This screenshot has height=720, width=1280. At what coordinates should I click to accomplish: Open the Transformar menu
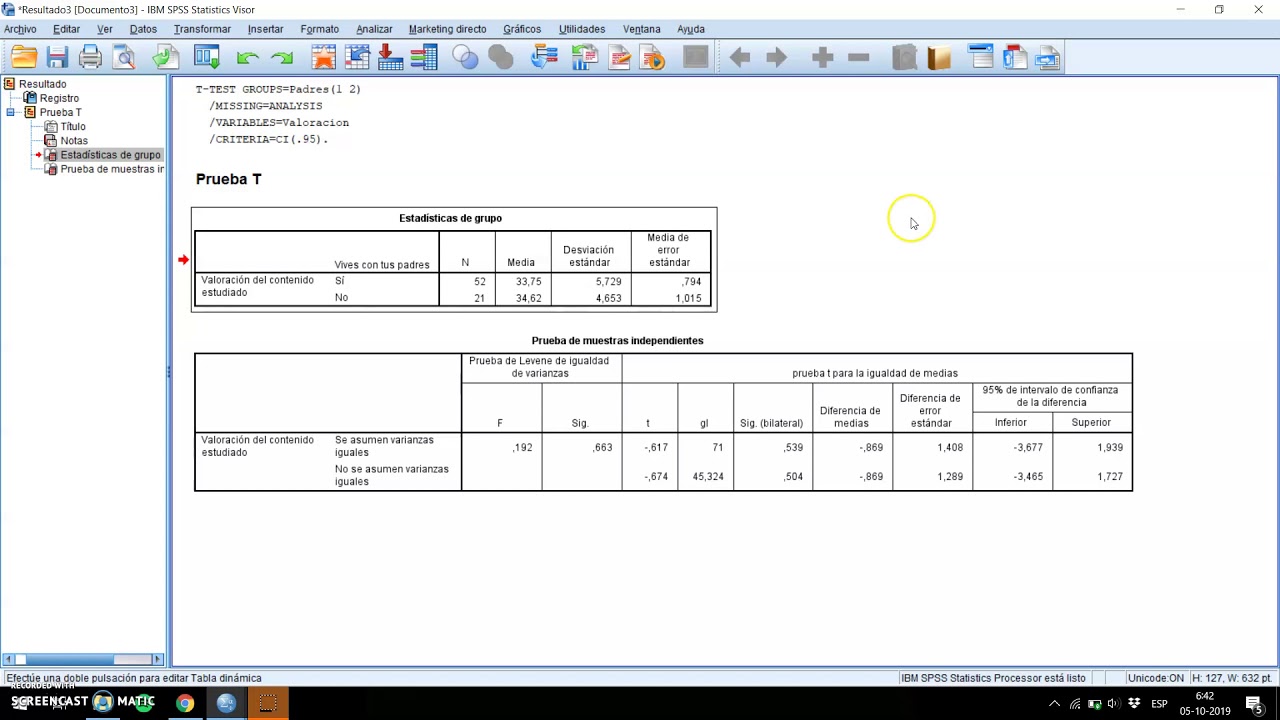click(x=202, y=29)
